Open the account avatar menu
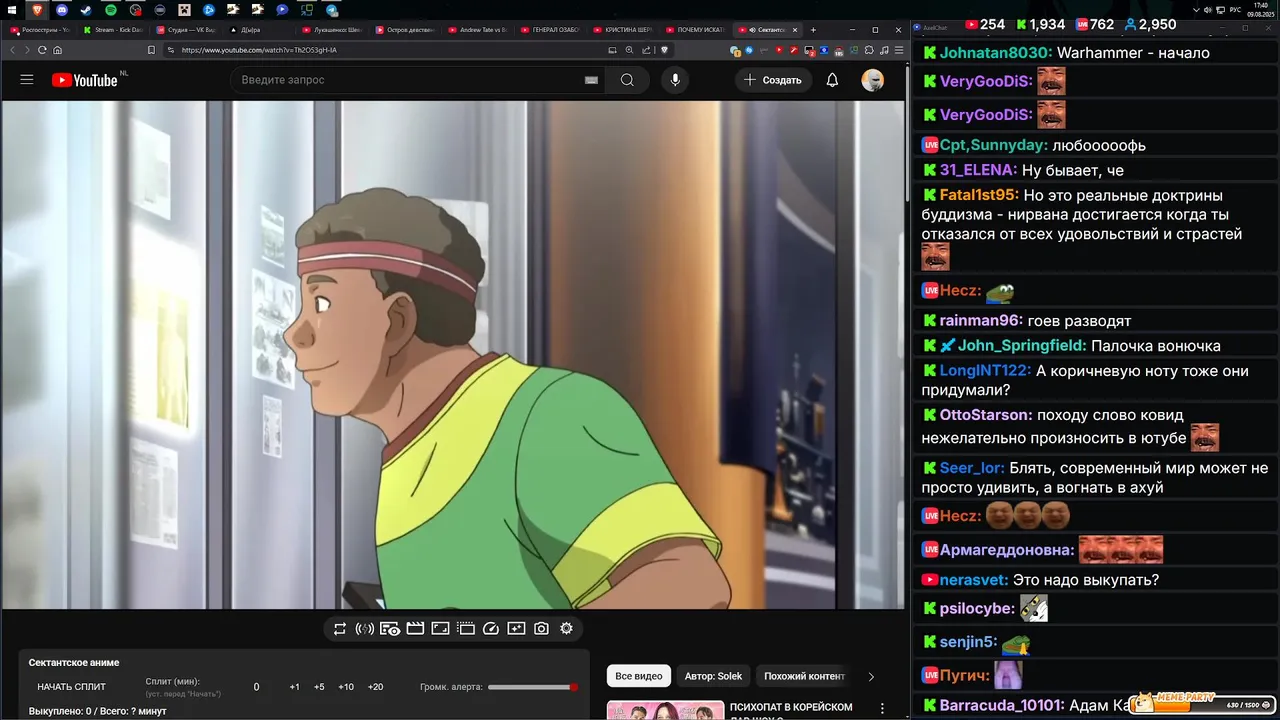Screen dimensions: 1280x720 point(873,80)
